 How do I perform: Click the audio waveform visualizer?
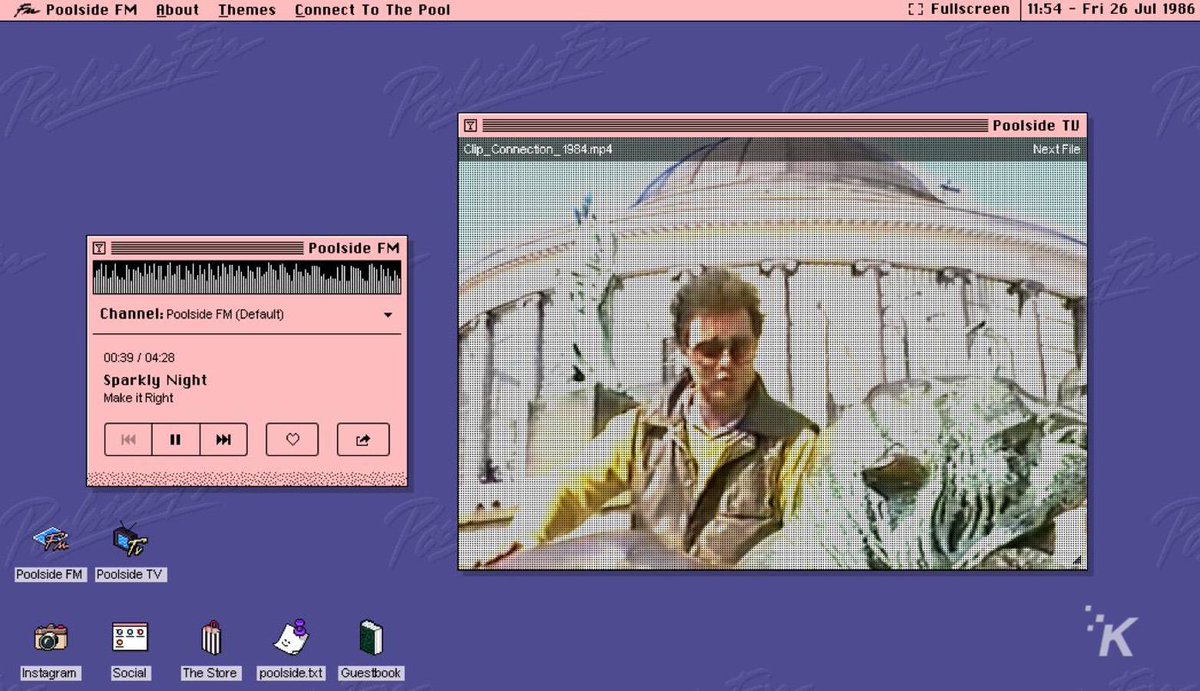247,278
